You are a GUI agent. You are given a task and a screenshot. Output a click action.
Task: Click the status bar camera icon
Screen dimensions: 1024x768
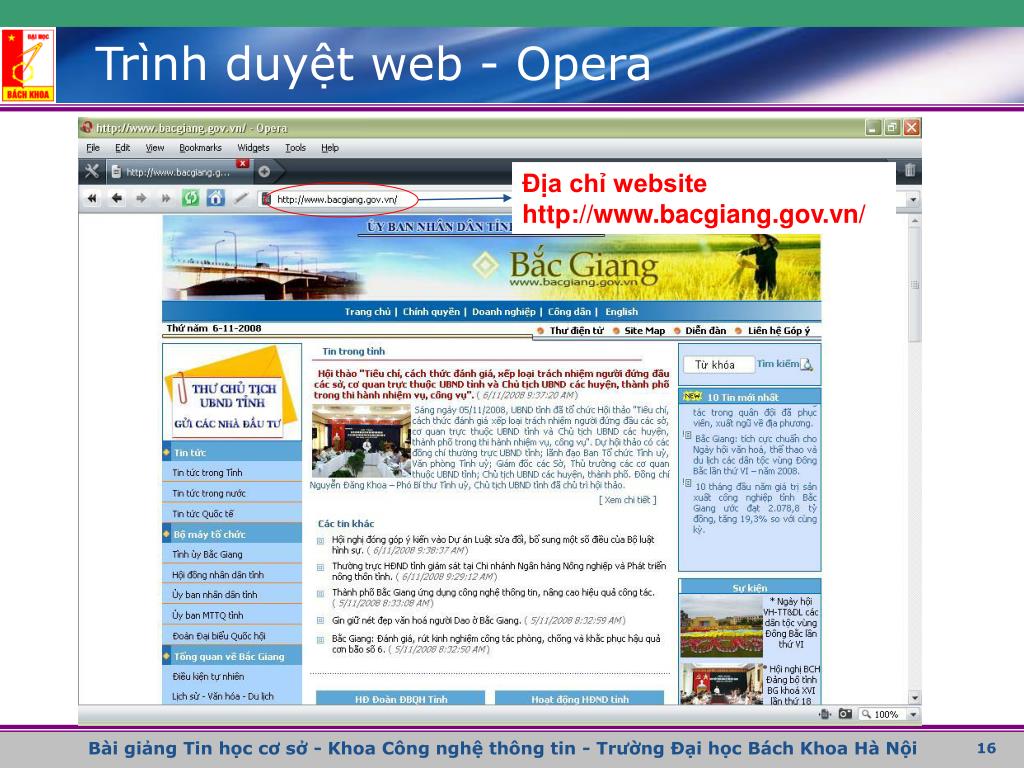coord(845,714)
